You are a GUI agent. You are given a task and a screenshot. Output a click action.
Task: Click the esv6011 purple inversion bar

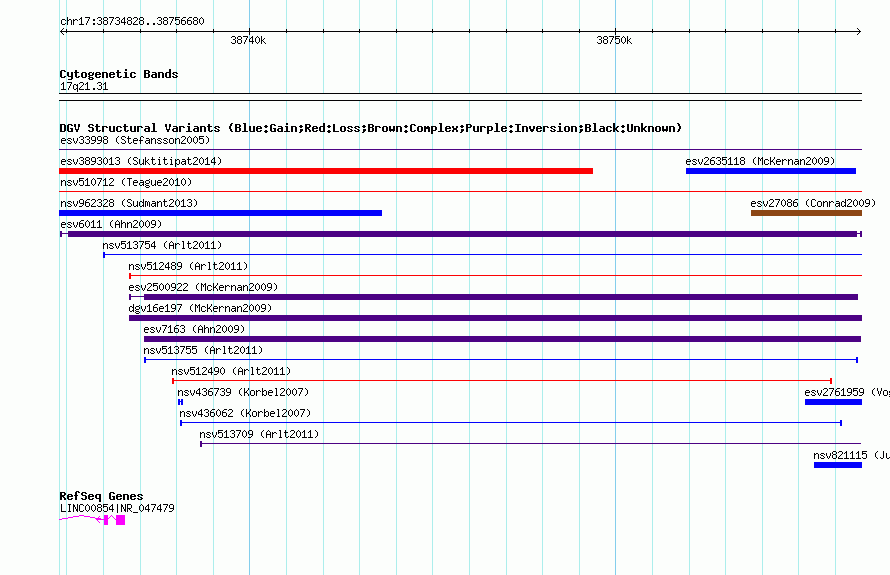click(461, 234)
